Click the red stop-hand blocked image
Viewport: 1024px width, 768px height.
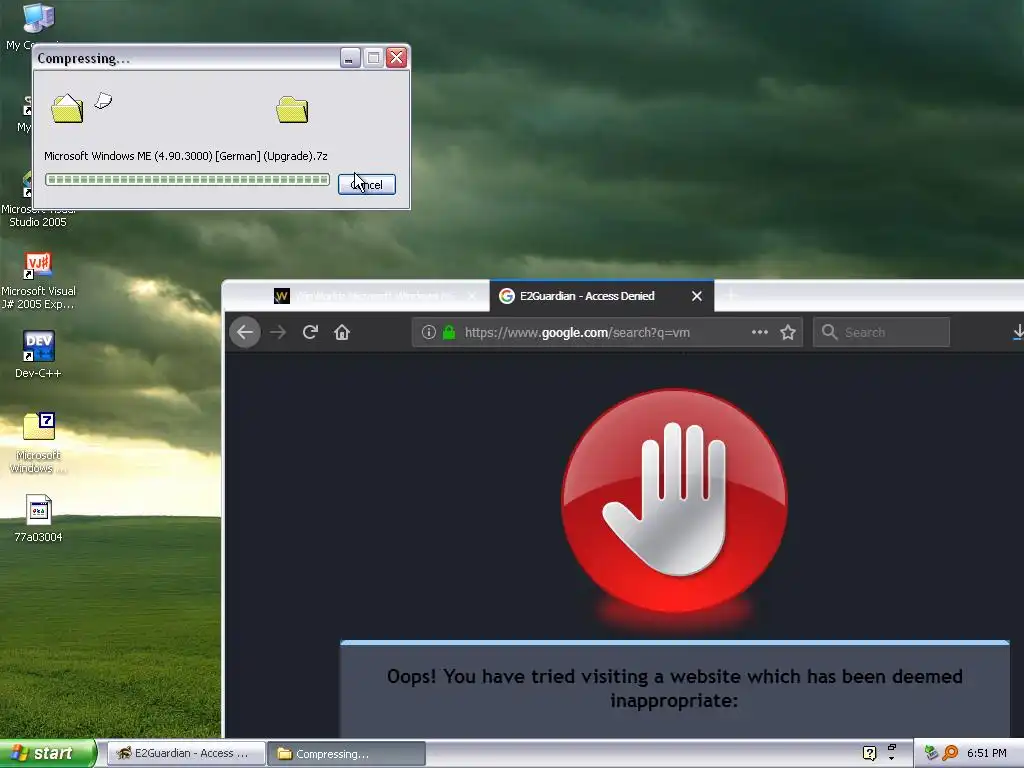coord(675,501)
